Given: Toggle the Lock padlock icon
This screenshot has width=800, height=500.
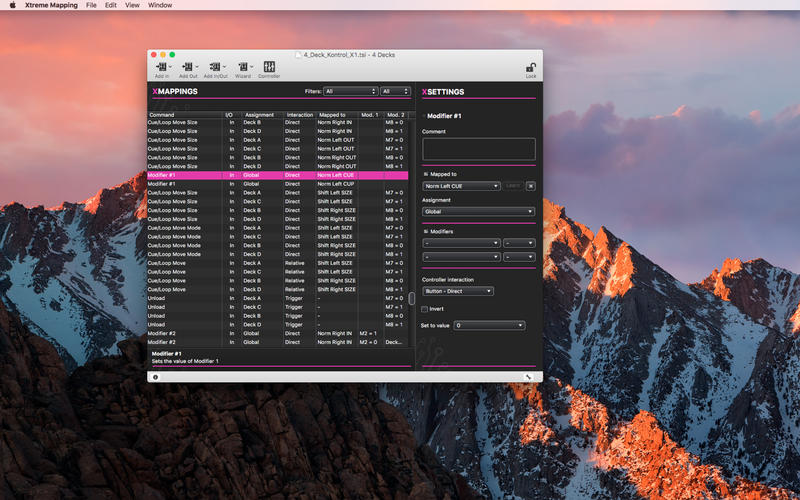Looking at the screenshot, I should pyautogui.click(x=531, y=68).
